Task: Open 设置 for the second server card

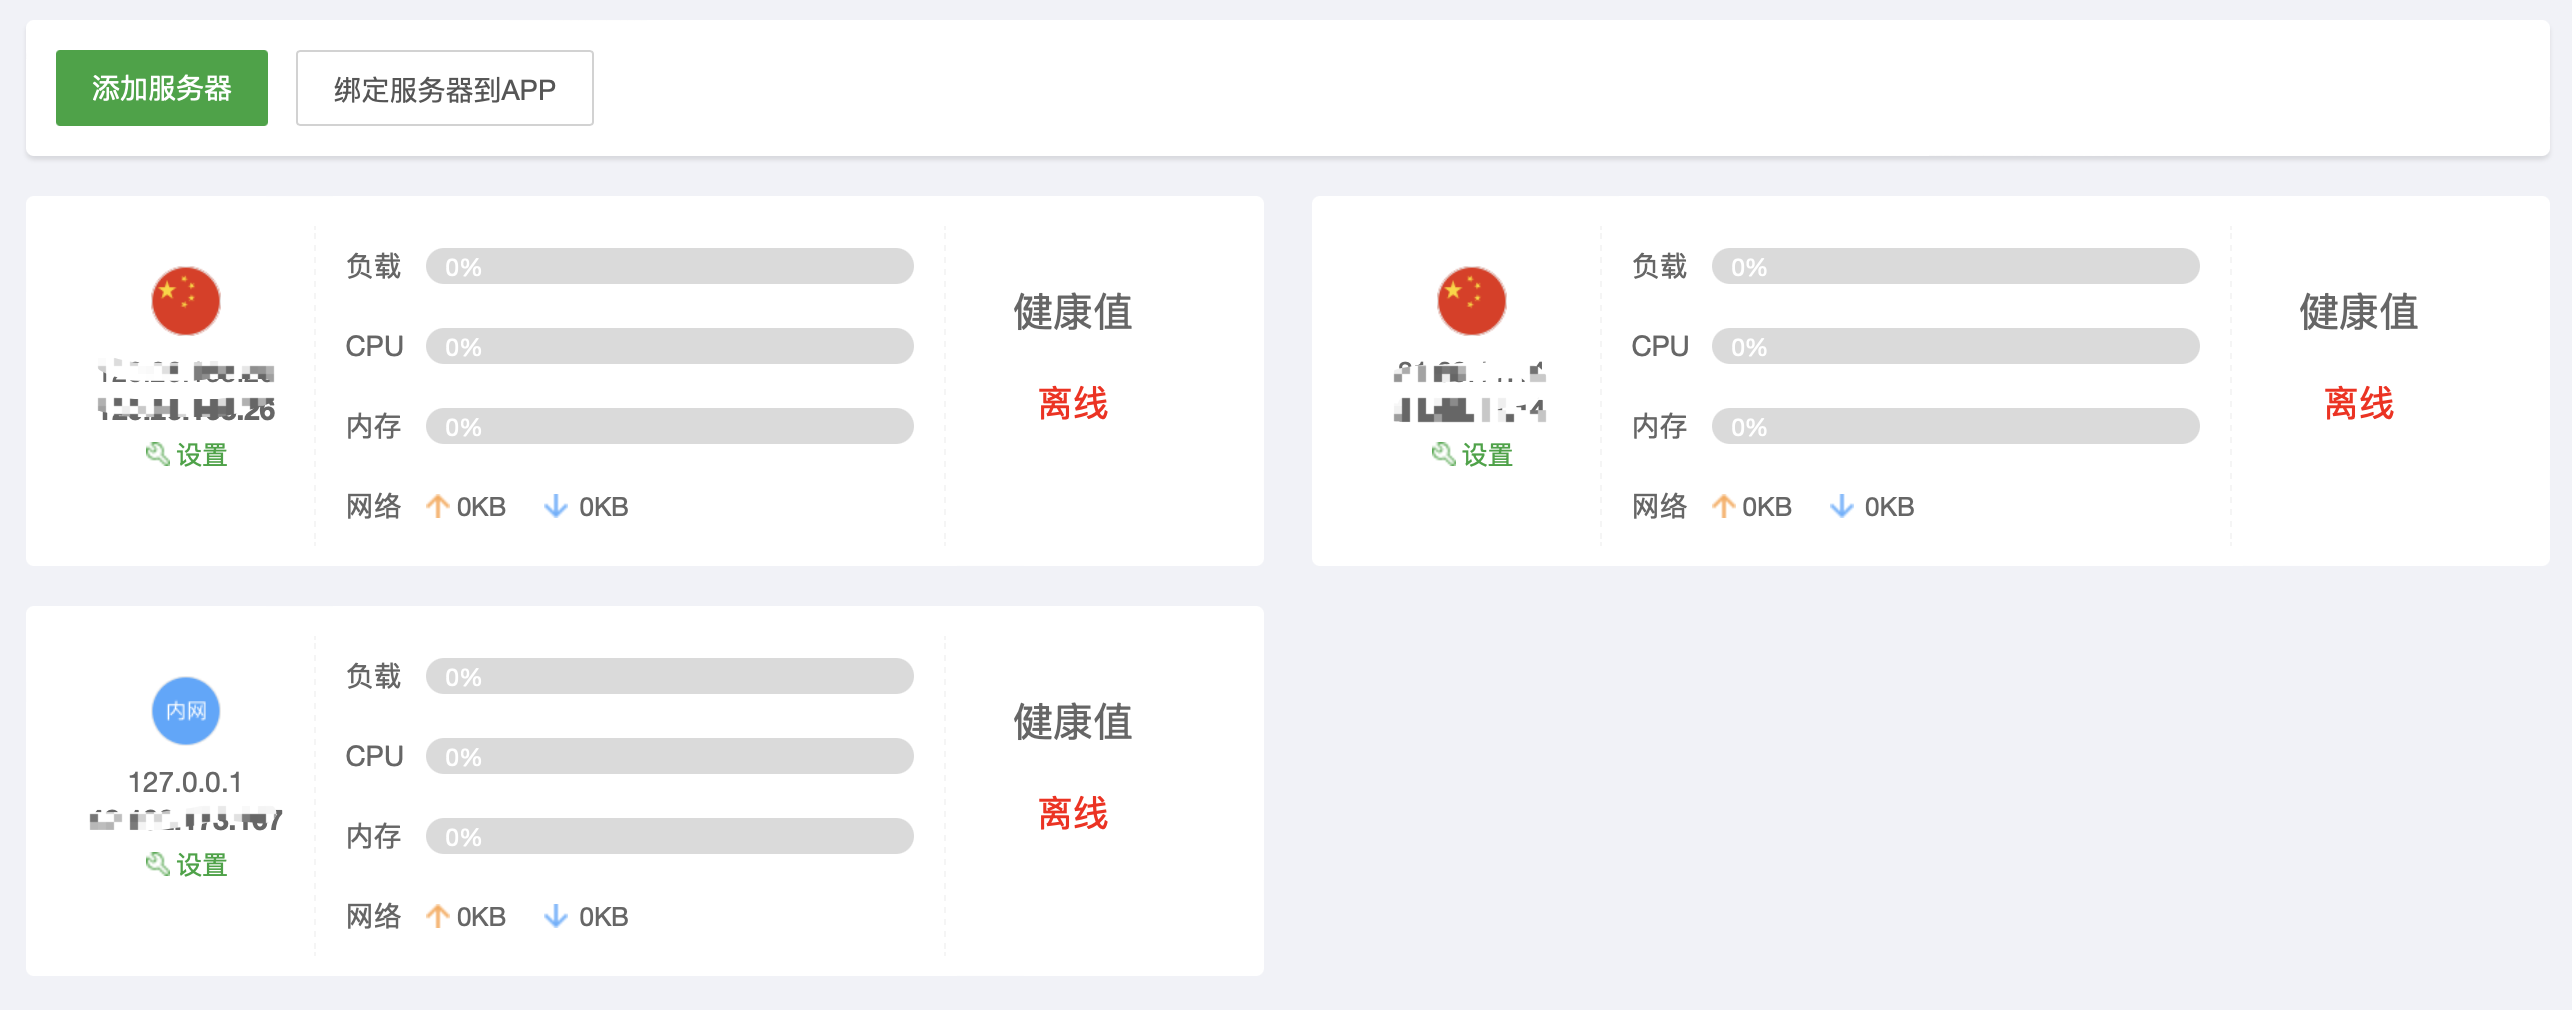Action: click(1472, 455)
